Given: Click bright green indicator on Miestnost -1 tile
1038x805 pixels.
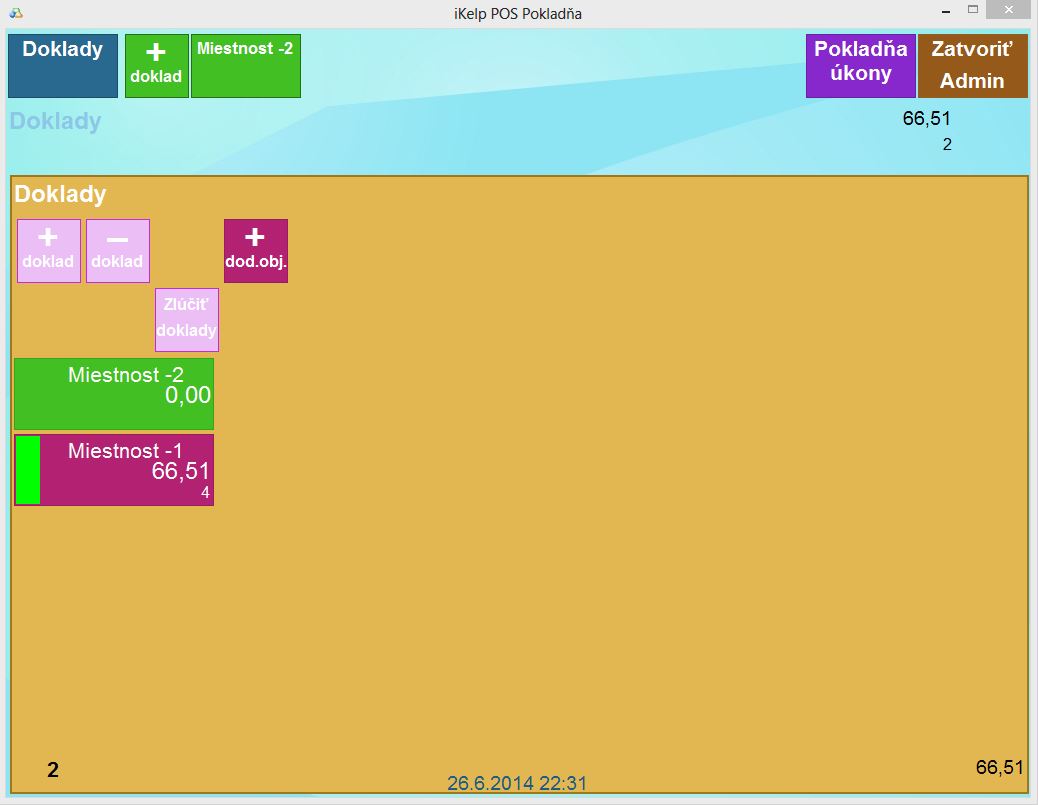Looking at the screenshot, I should pos(28,470).
